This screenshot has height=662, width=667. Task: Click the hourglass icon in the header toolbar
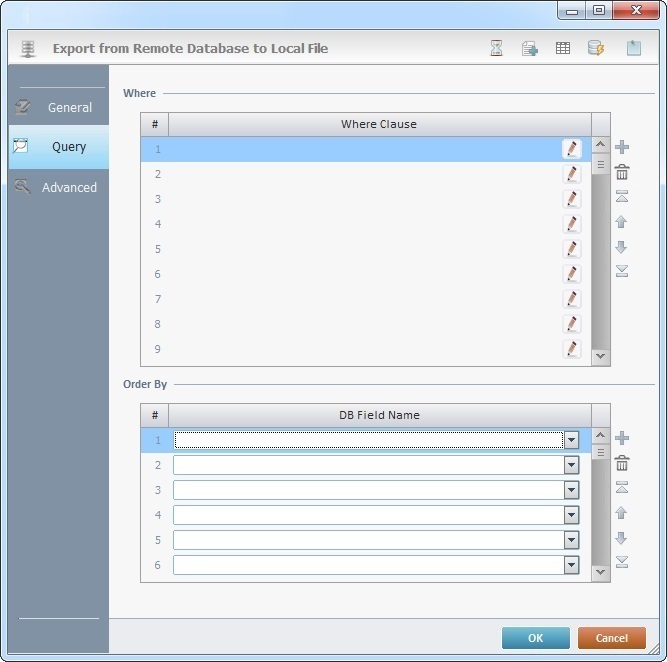[x=496, y=48]
